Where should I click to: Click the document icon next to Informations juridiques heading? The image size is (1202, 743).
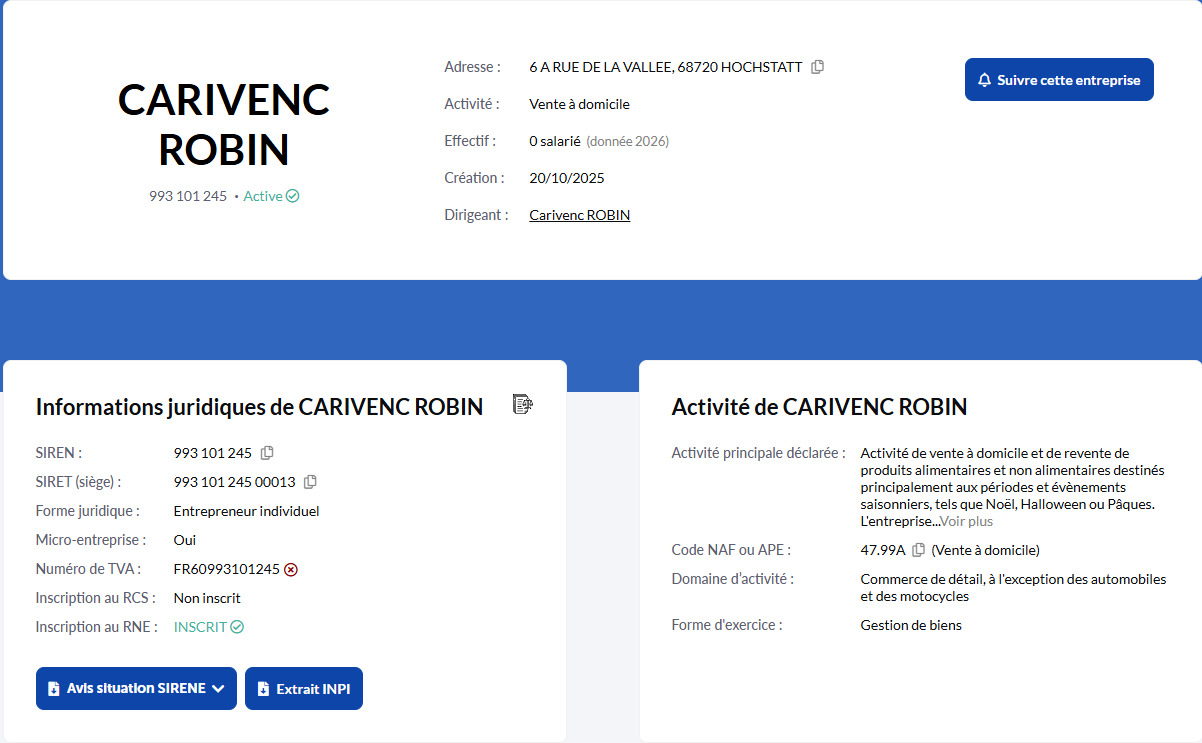(x=522, y=404)
